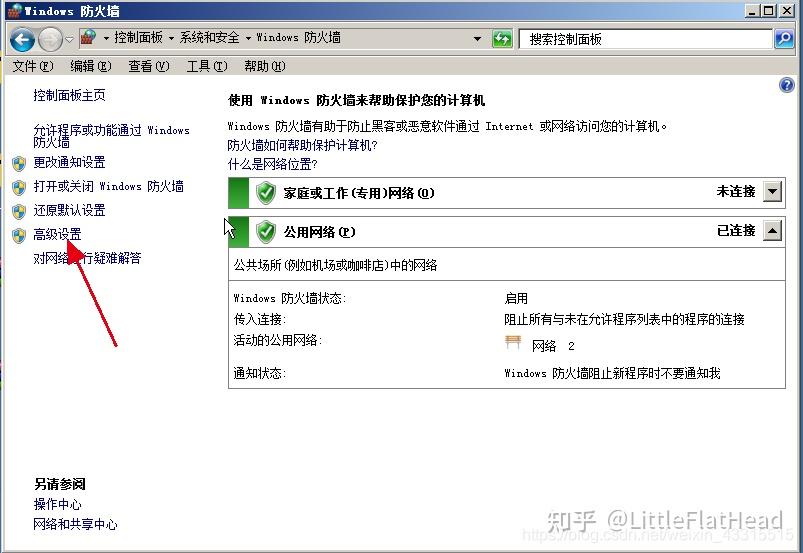Open 网络和共享中心 link
This screenshot has height=553, width=803.
tap(75, 524)
